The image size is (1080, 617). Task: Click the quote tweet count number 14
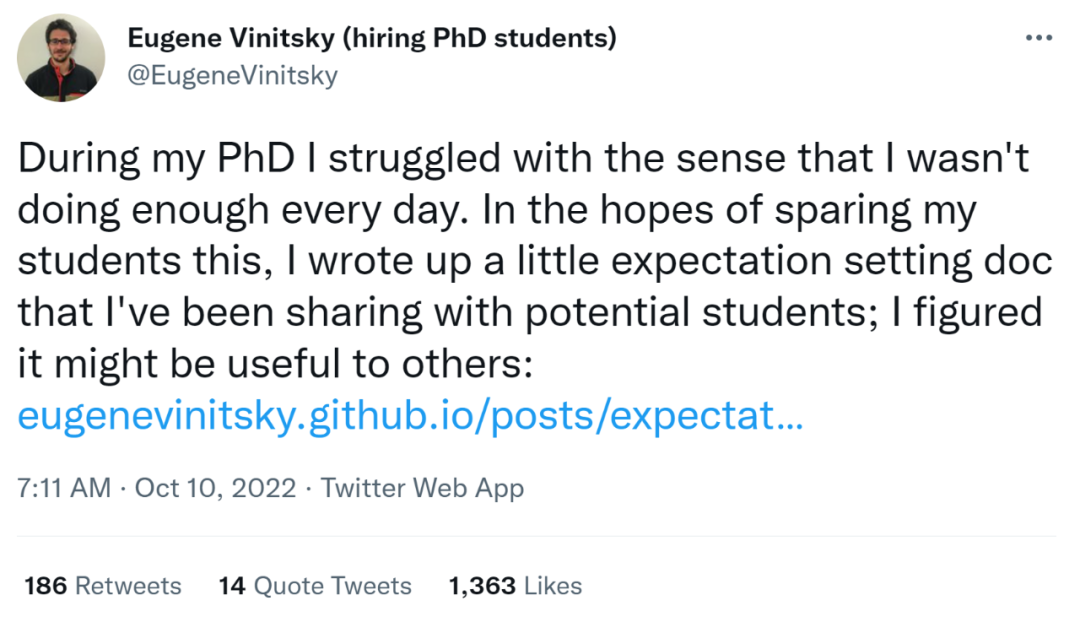(x=232, y=585)
